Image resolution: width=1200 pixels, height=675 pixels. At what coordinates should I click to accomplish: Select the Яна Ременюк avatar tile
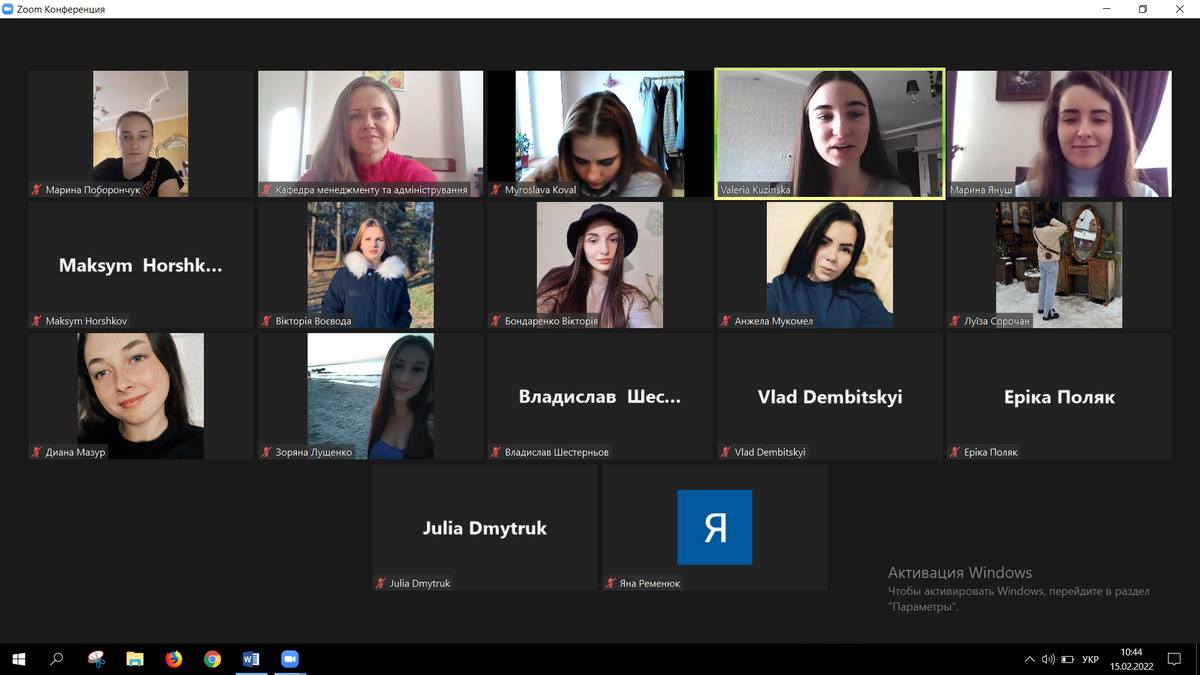pos(714,527)
